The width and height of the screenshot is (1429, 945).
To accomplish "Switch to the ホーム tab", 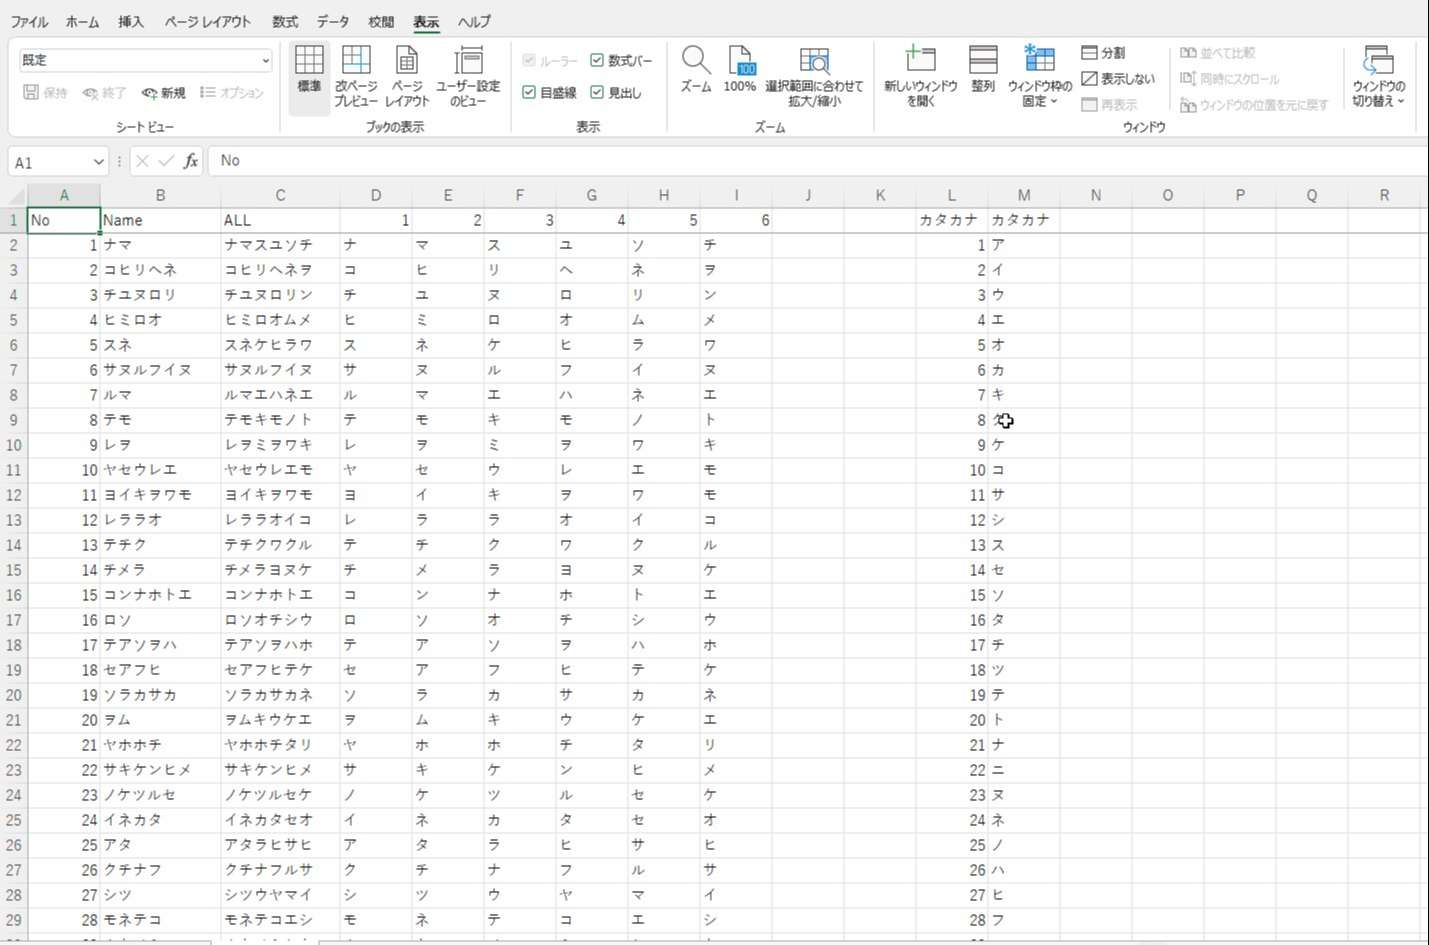I will [x=82, y=21].
